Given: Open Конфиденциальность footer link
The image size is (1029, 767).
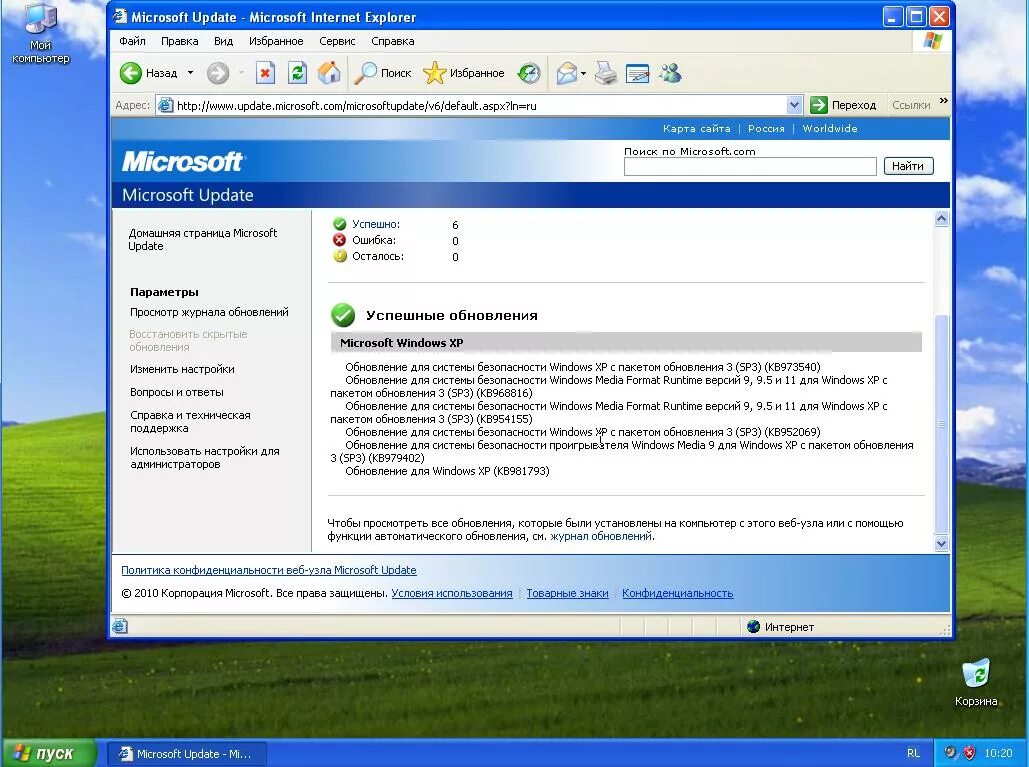Looking at the screenshot, I should (677, 593).
